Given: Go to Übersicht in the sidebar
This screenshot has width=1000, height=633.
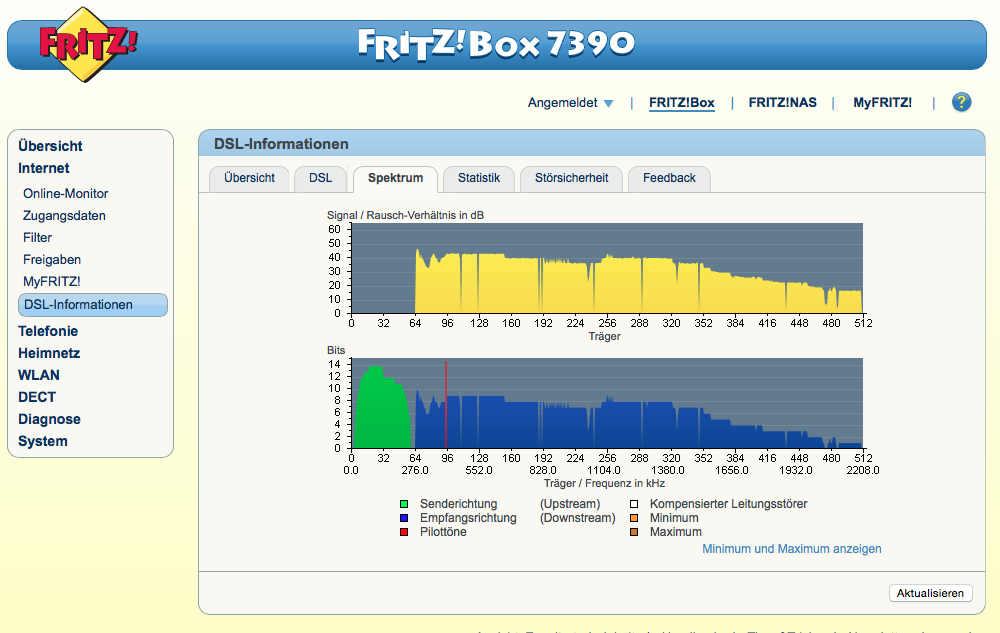Looking at the screenshot, I should pyautogui.click(x=50, y=146).
